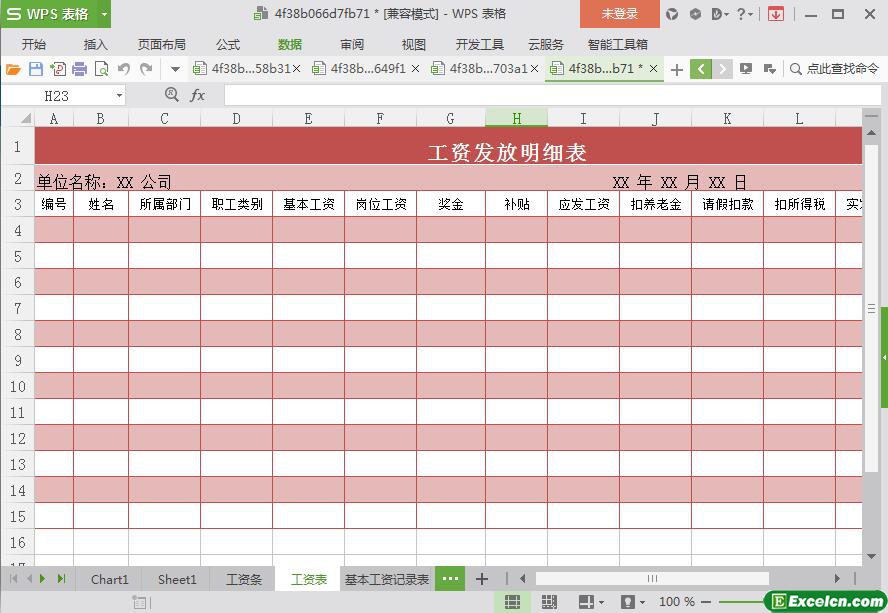Show more sheets with the ellipsis button
The width and height of the screenshot is (888, 613).
pos(450,579)
